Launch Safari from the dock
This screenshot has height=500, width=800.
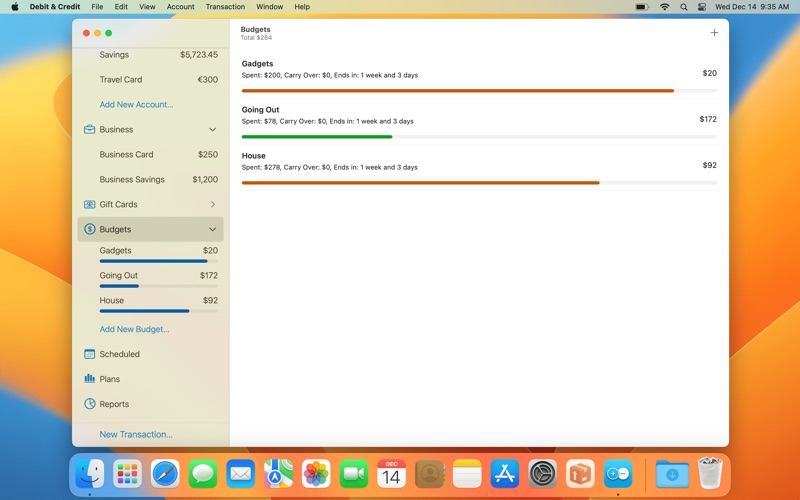click(165, 473)
